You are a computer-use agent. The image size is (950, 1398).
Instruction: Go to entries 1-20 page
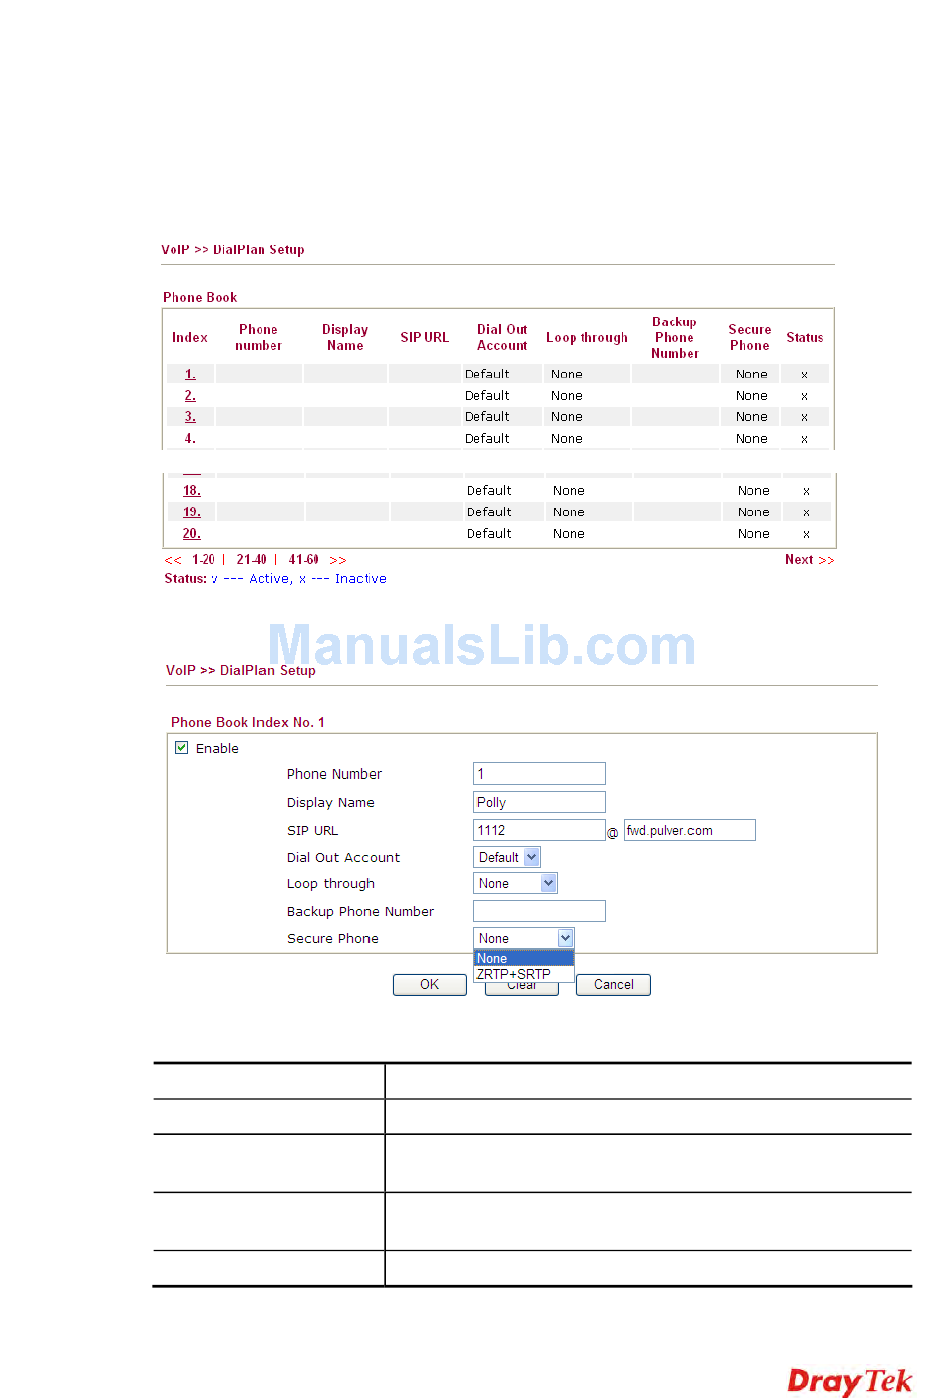pos(203,560)
